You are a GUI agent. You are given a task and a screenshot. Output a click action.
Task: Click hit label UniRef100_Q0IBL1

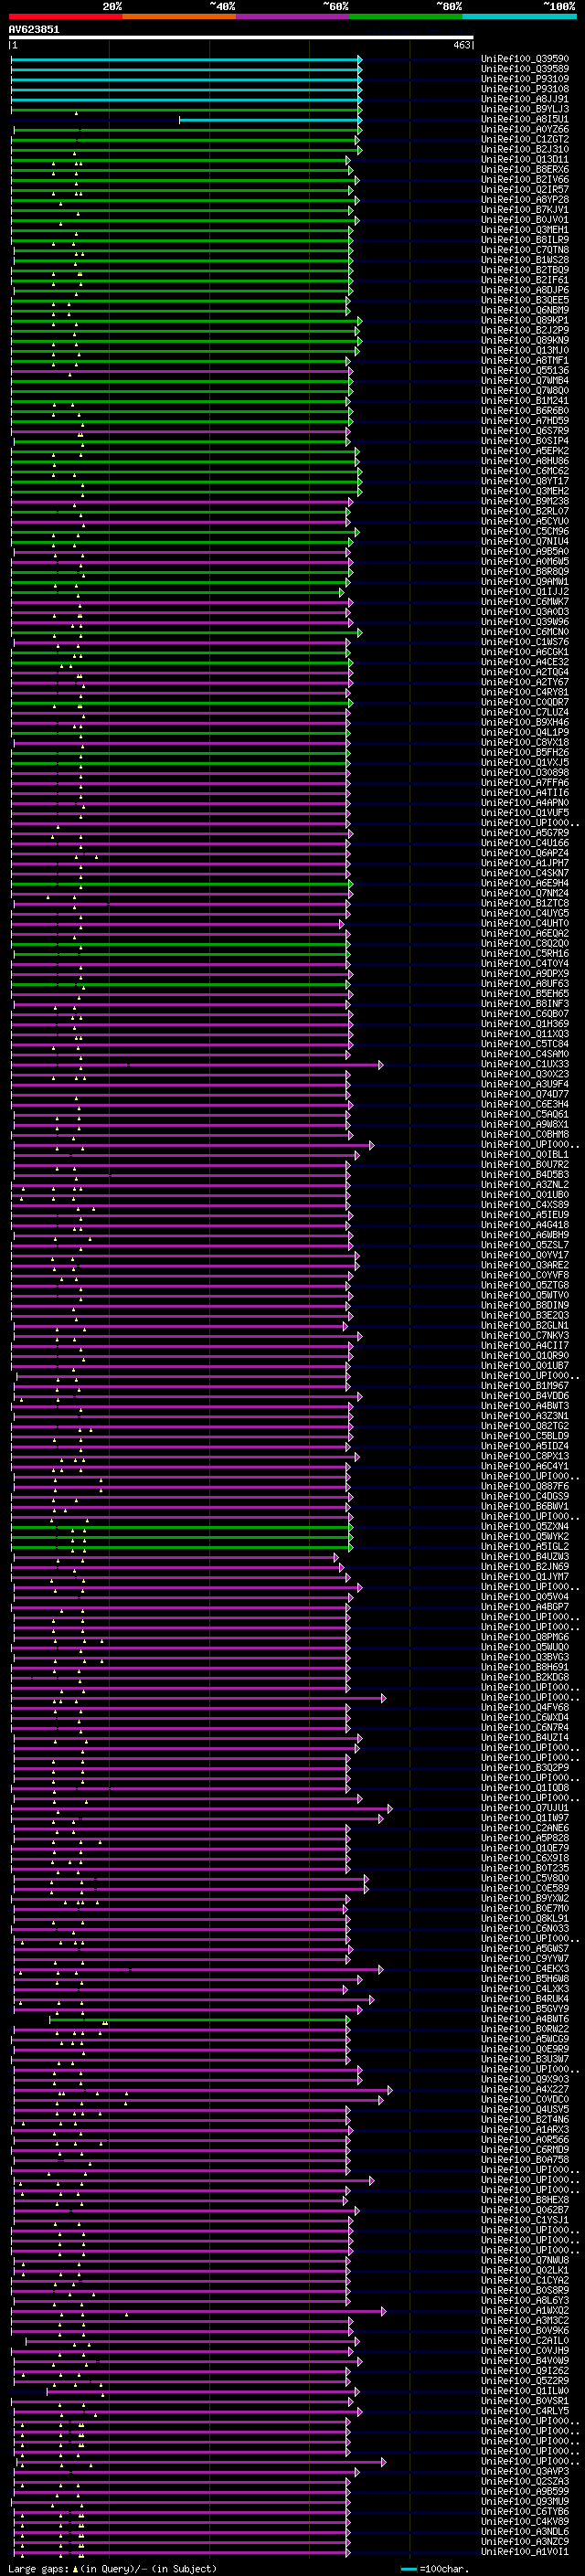coord(525,1154)
